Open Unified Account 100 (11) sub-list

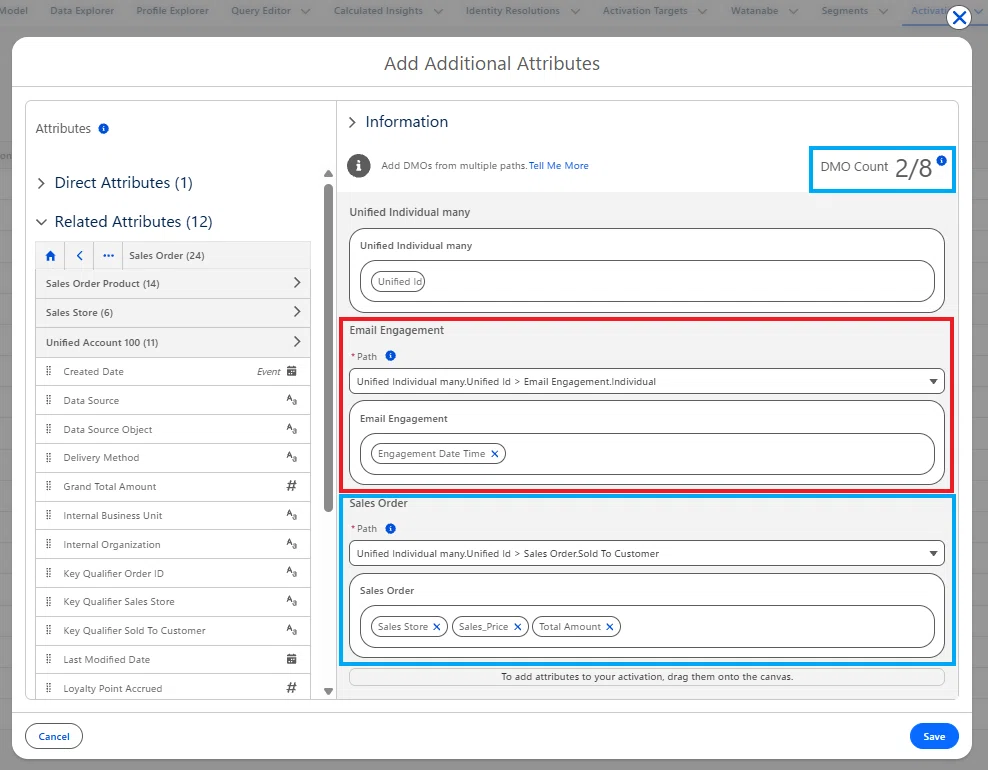pyautogui.click(x=173, y=342)
